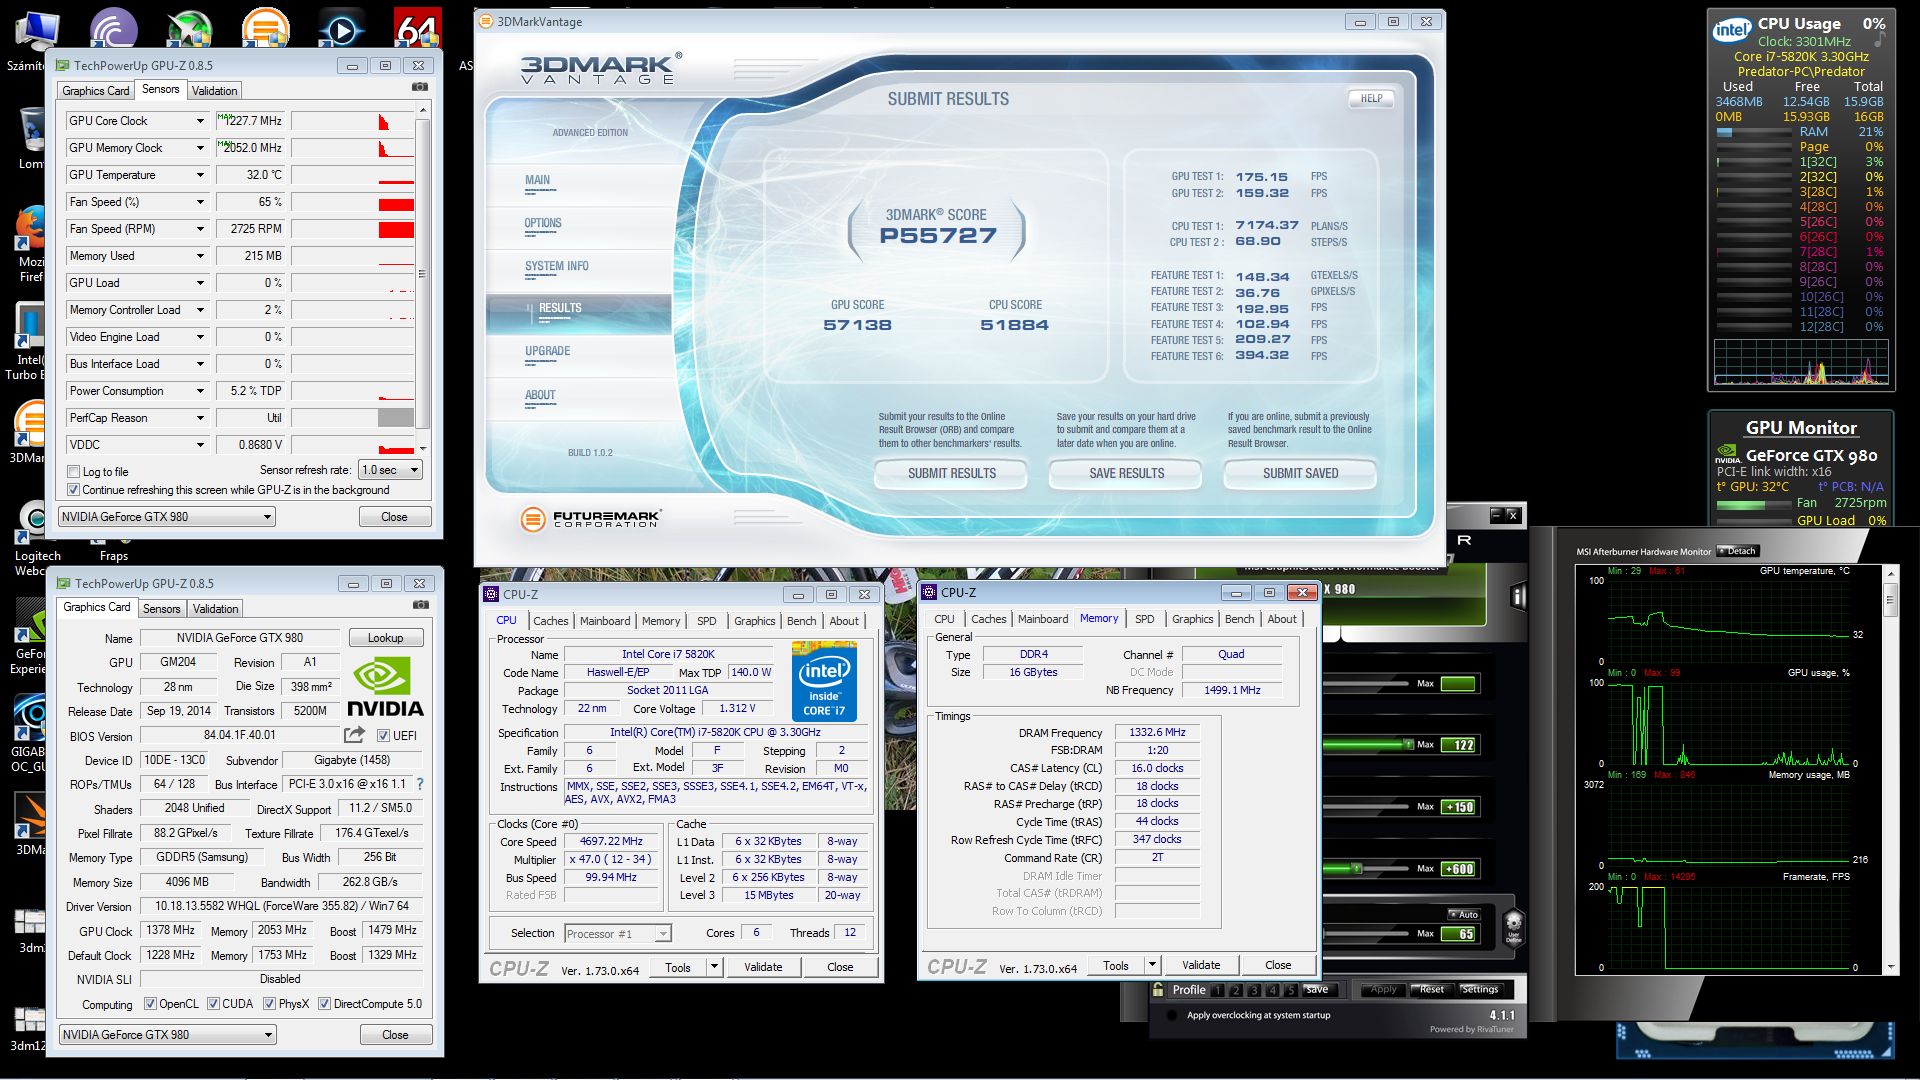Open the AIDA64 desktop shortcut icon

click(x=417, y=28)
